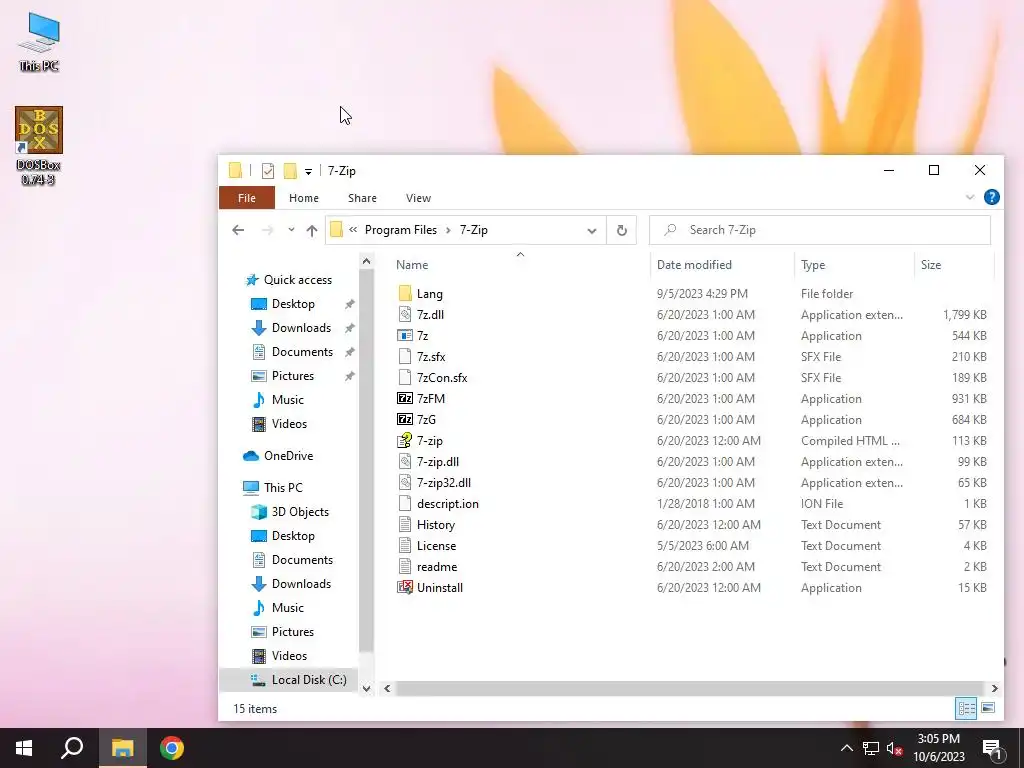Open 3D Objects in navigation pane
The image size is (1024, 768).
pyautogui.click(x=300, y=512)
